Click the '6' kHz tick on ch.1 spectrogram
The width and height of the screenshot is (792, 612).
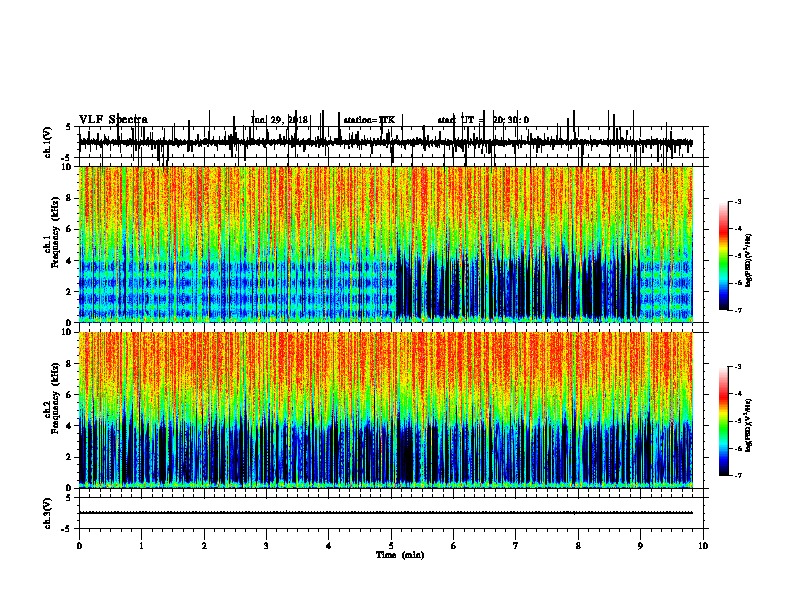(x=70, y=229)
